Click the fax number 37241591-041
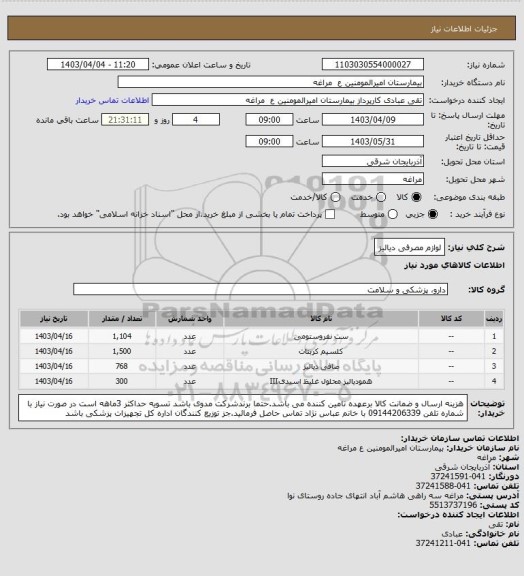524x576 pixels. (x=457, y=476)
